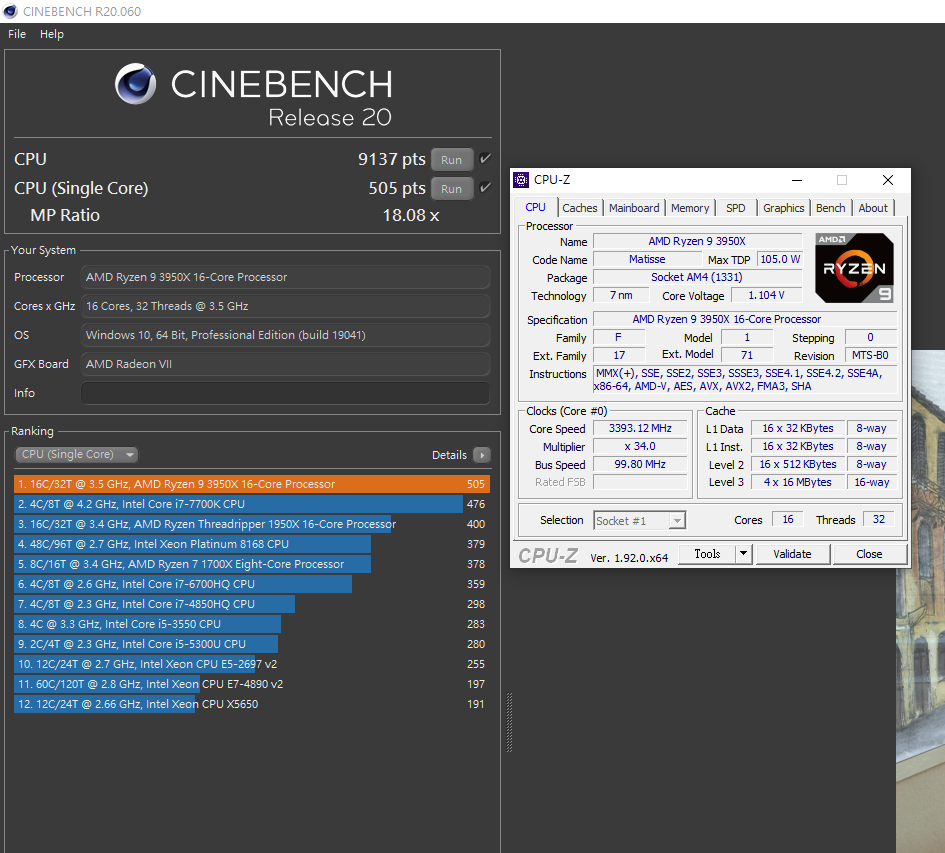The height and width of the screenshot is (853, 945).
Task: Open the SPD tab in CPU-Z
Action: 736,208
